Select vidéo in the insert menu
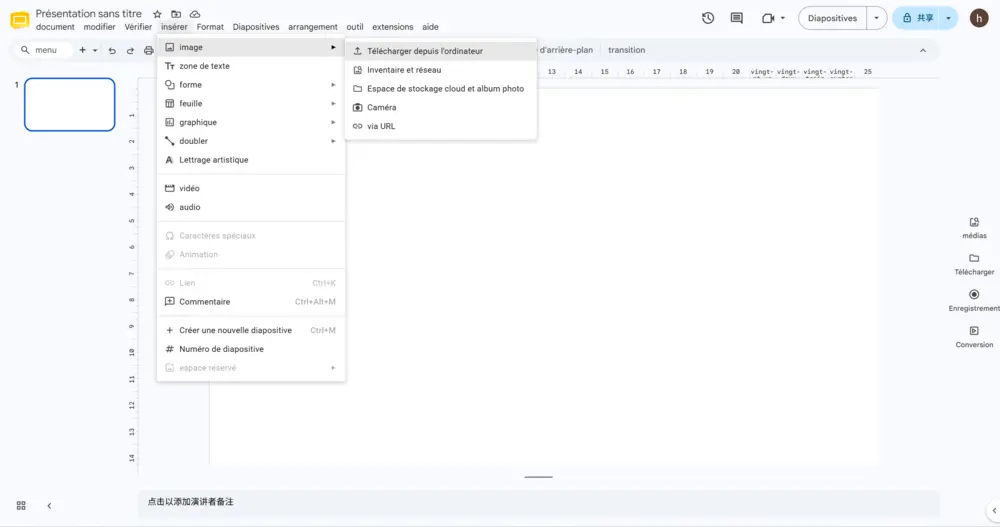This screenshot has width=1000, height=527. point(251,188)
